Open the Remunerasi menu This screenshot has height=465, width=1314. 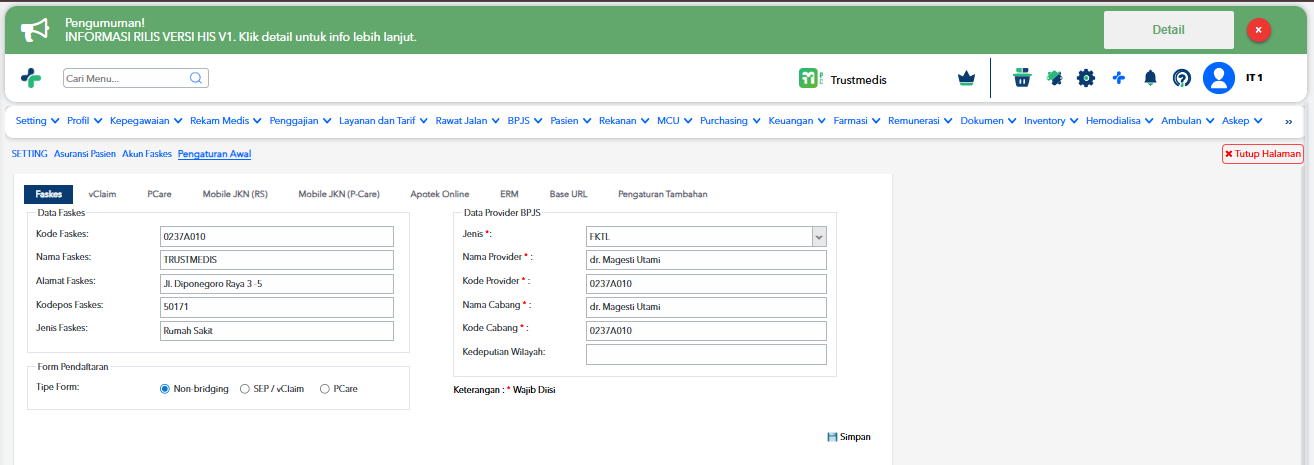click(x=920, y=121)
